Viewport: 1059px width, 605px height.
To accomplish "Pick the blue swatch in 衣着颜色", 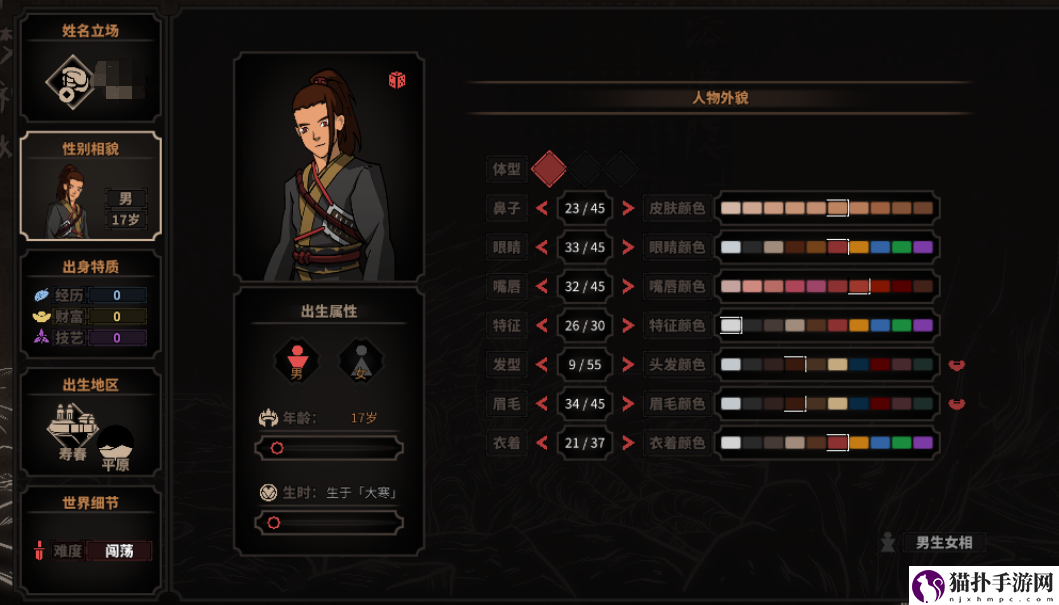I will click(880, 443).
